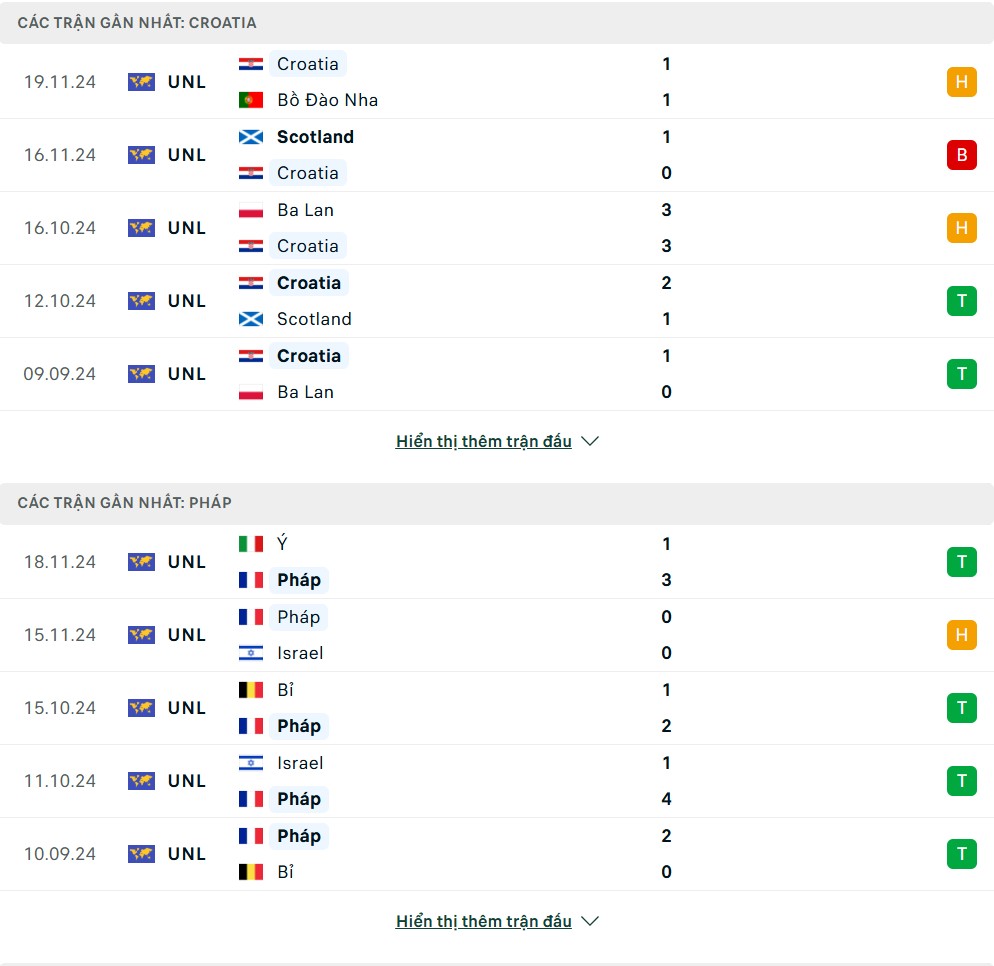Screen dimensions: 994x966
Task: Expand more Croatia matches via the chevron arrow
Action: [590, 441]
